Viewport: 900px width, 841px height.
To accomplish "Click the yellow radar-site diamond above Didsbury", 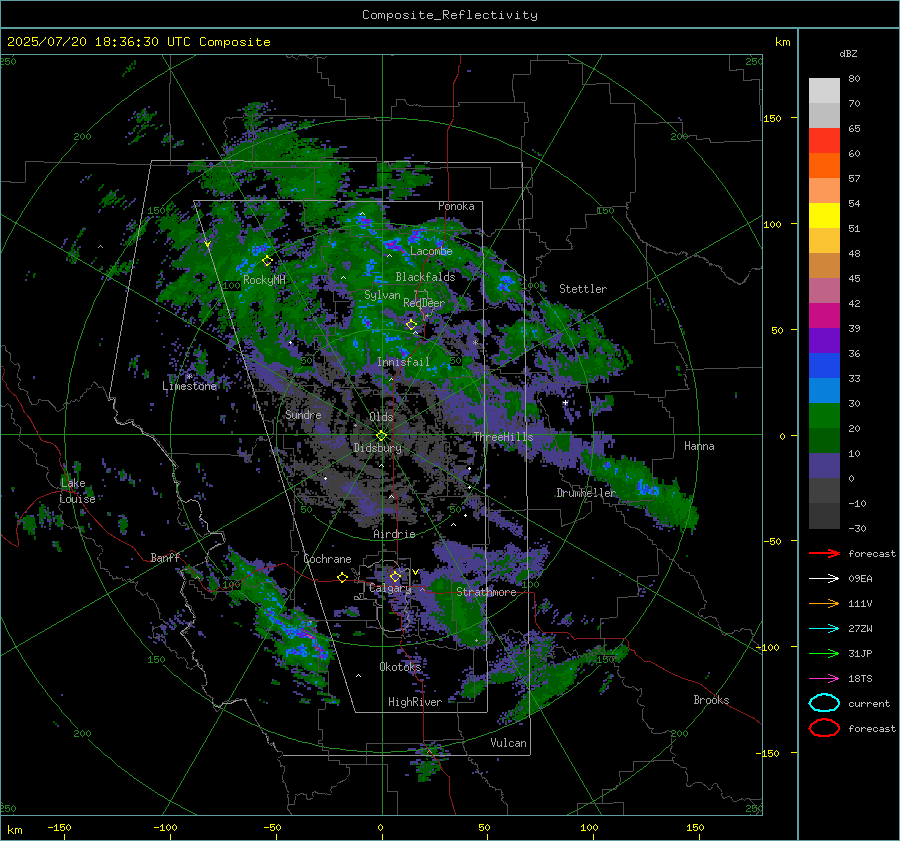I will tap(381, 436).
